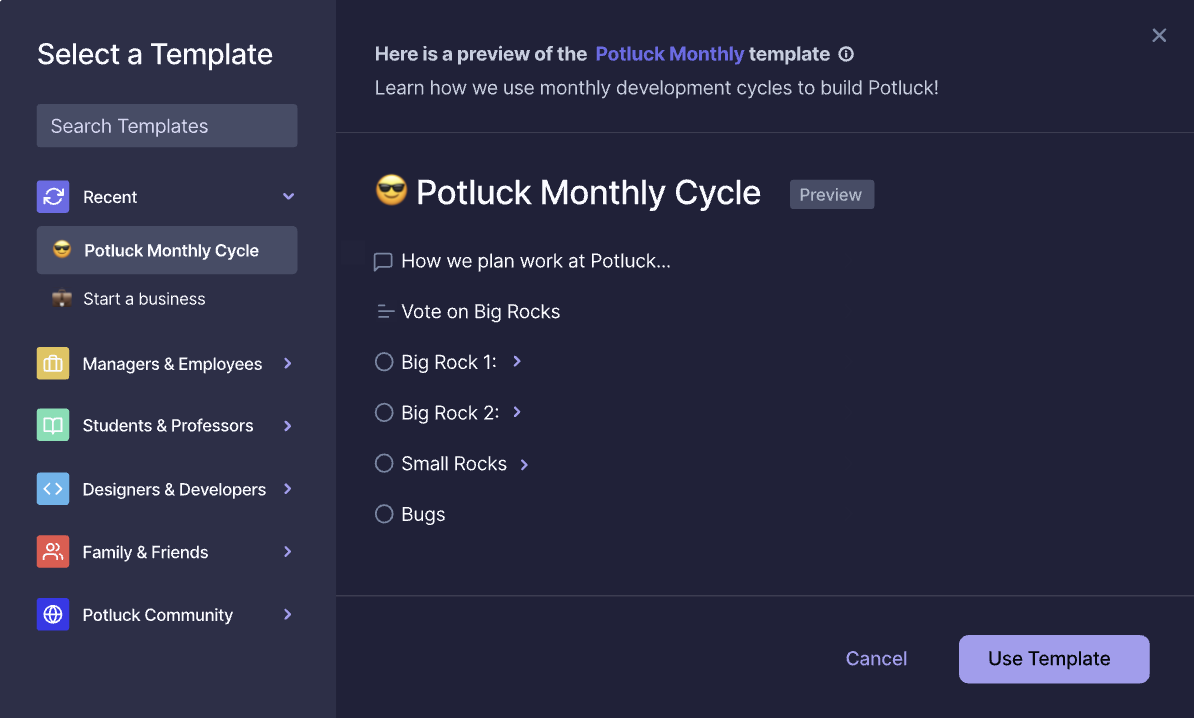Screen dimensions: 1194x718
Task: Expand Big Rock 2 subtasks arrow
Action: 517,412
